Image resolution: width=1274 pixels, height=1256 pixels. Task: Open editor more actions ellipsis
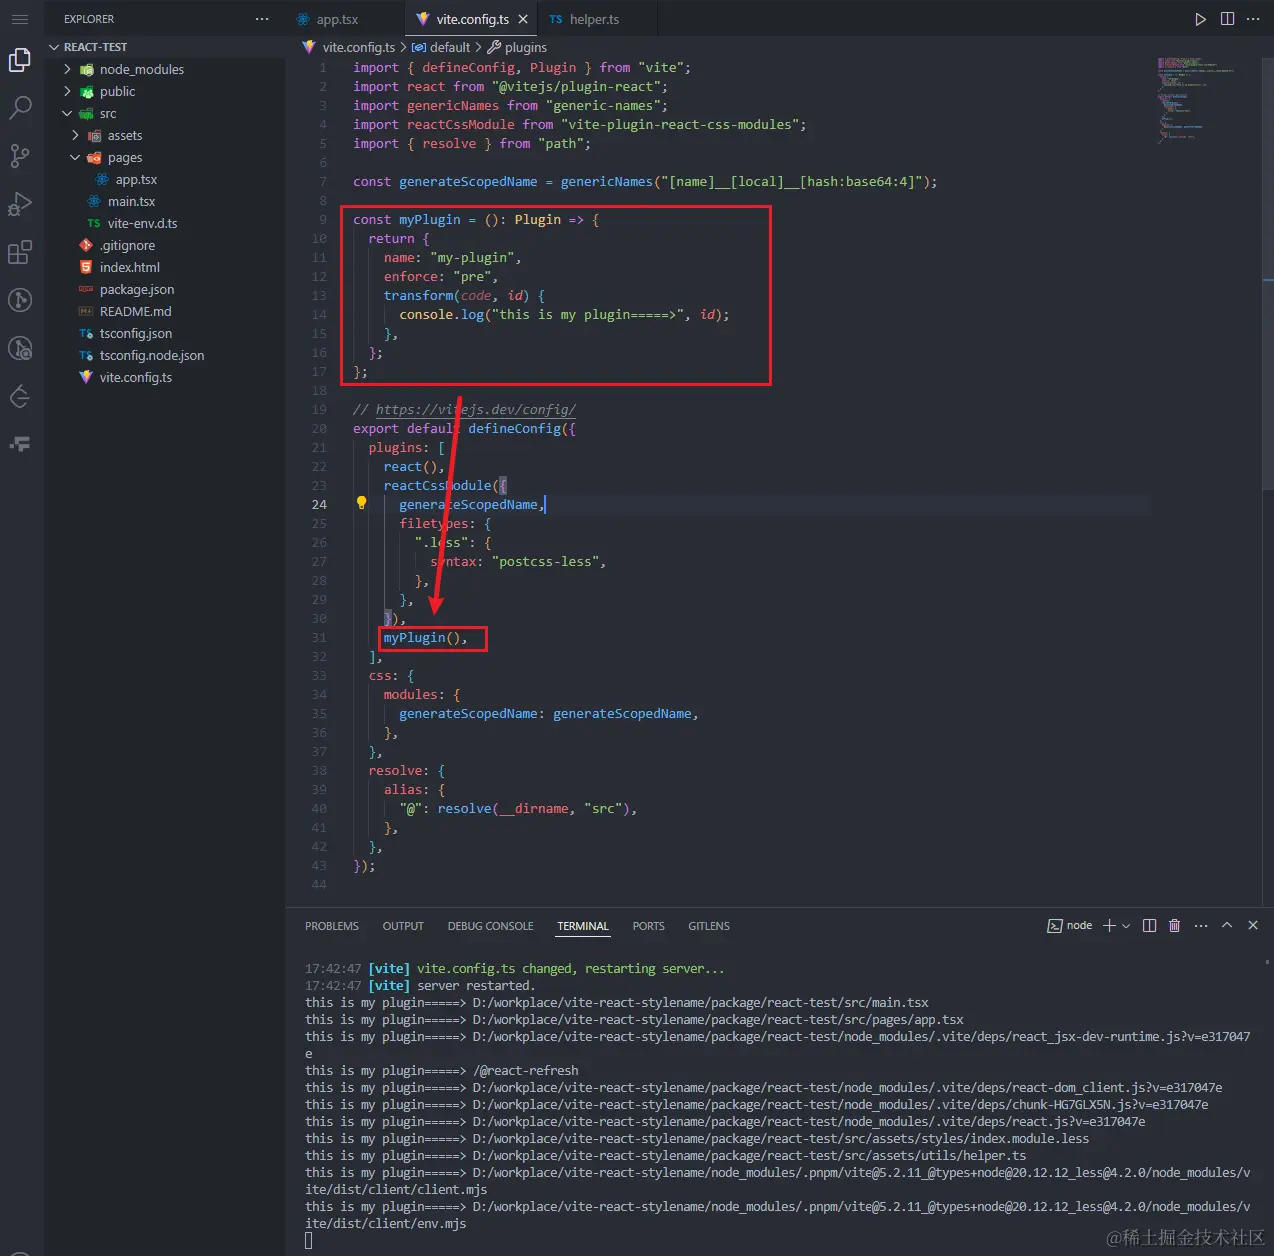[1253, 19]
